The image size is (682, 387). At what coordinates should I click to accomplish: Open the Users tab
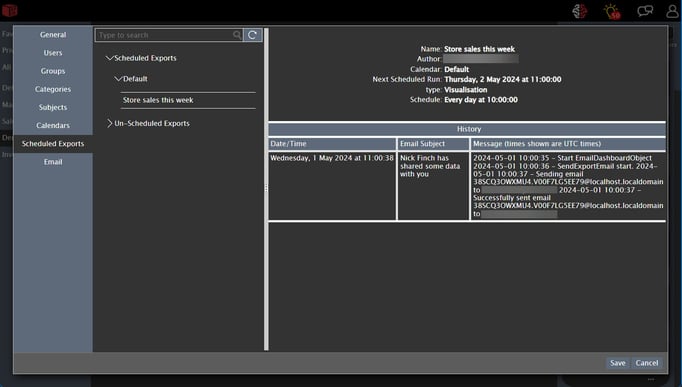53,53
